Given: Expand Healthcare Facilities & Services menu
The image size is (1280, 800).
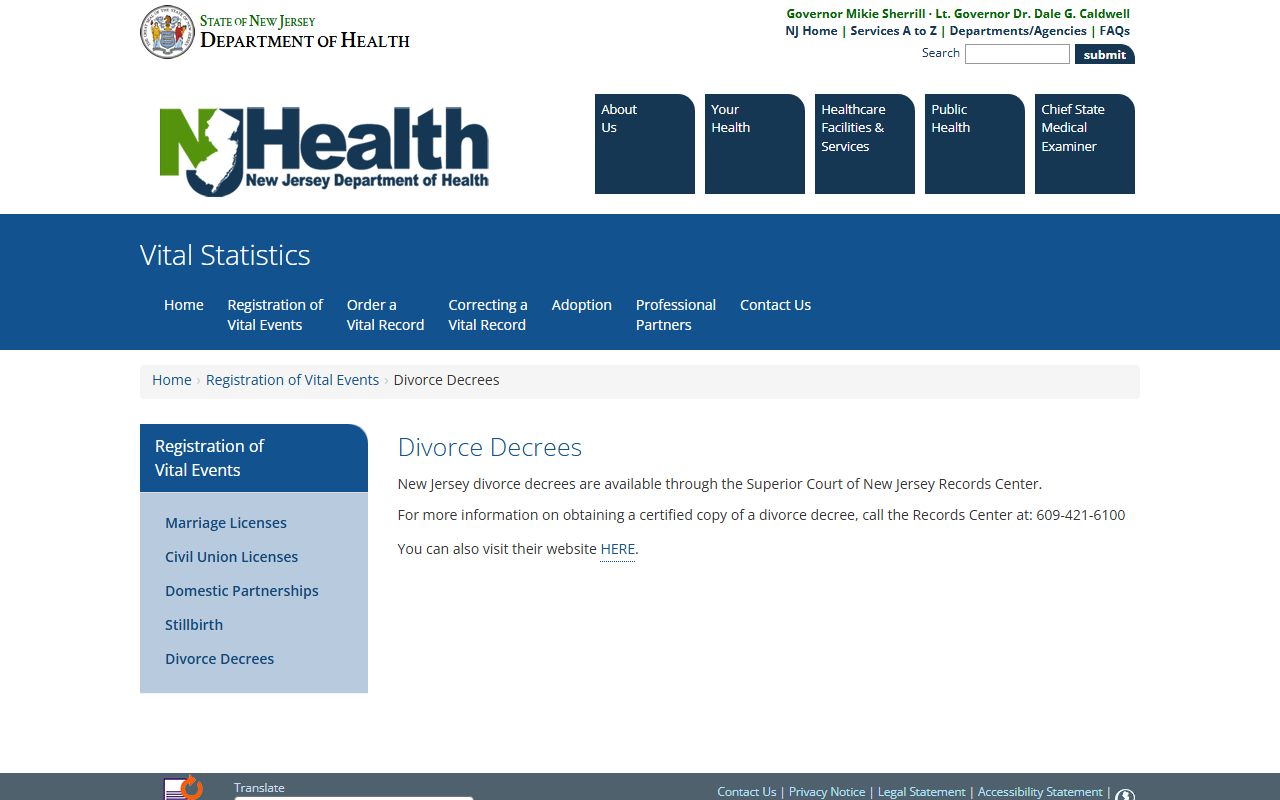Looking at the screenshot, I should click(x=864, y=143).
